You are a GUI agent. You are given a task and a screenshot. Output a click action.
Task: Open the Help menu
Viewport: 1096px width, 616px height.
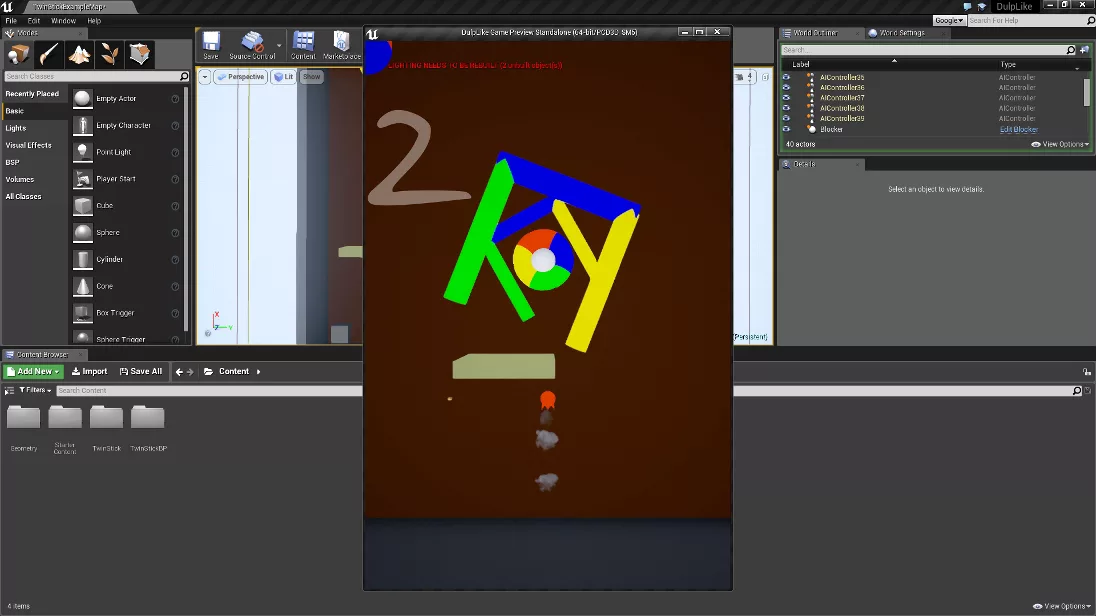pos(94,21)
